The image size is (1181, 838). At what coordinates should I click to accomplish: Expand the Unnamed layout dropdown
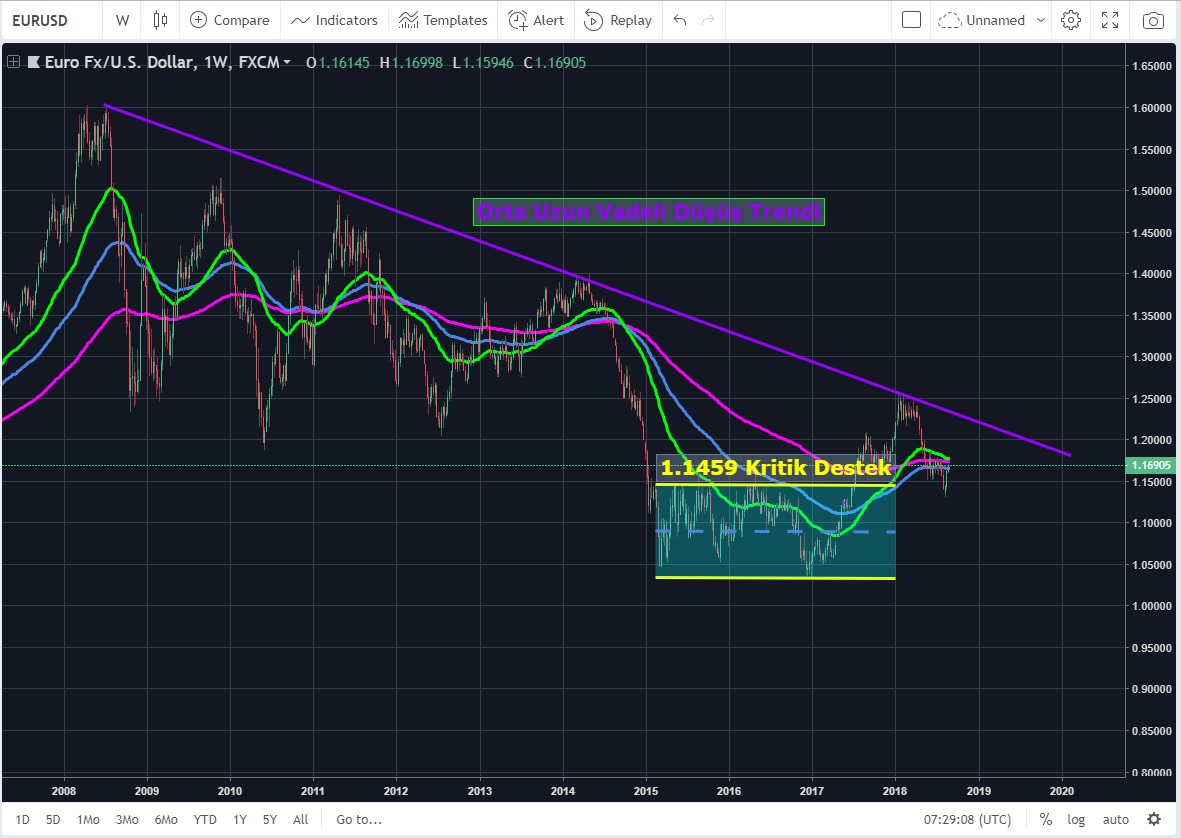click(1041, 20)
